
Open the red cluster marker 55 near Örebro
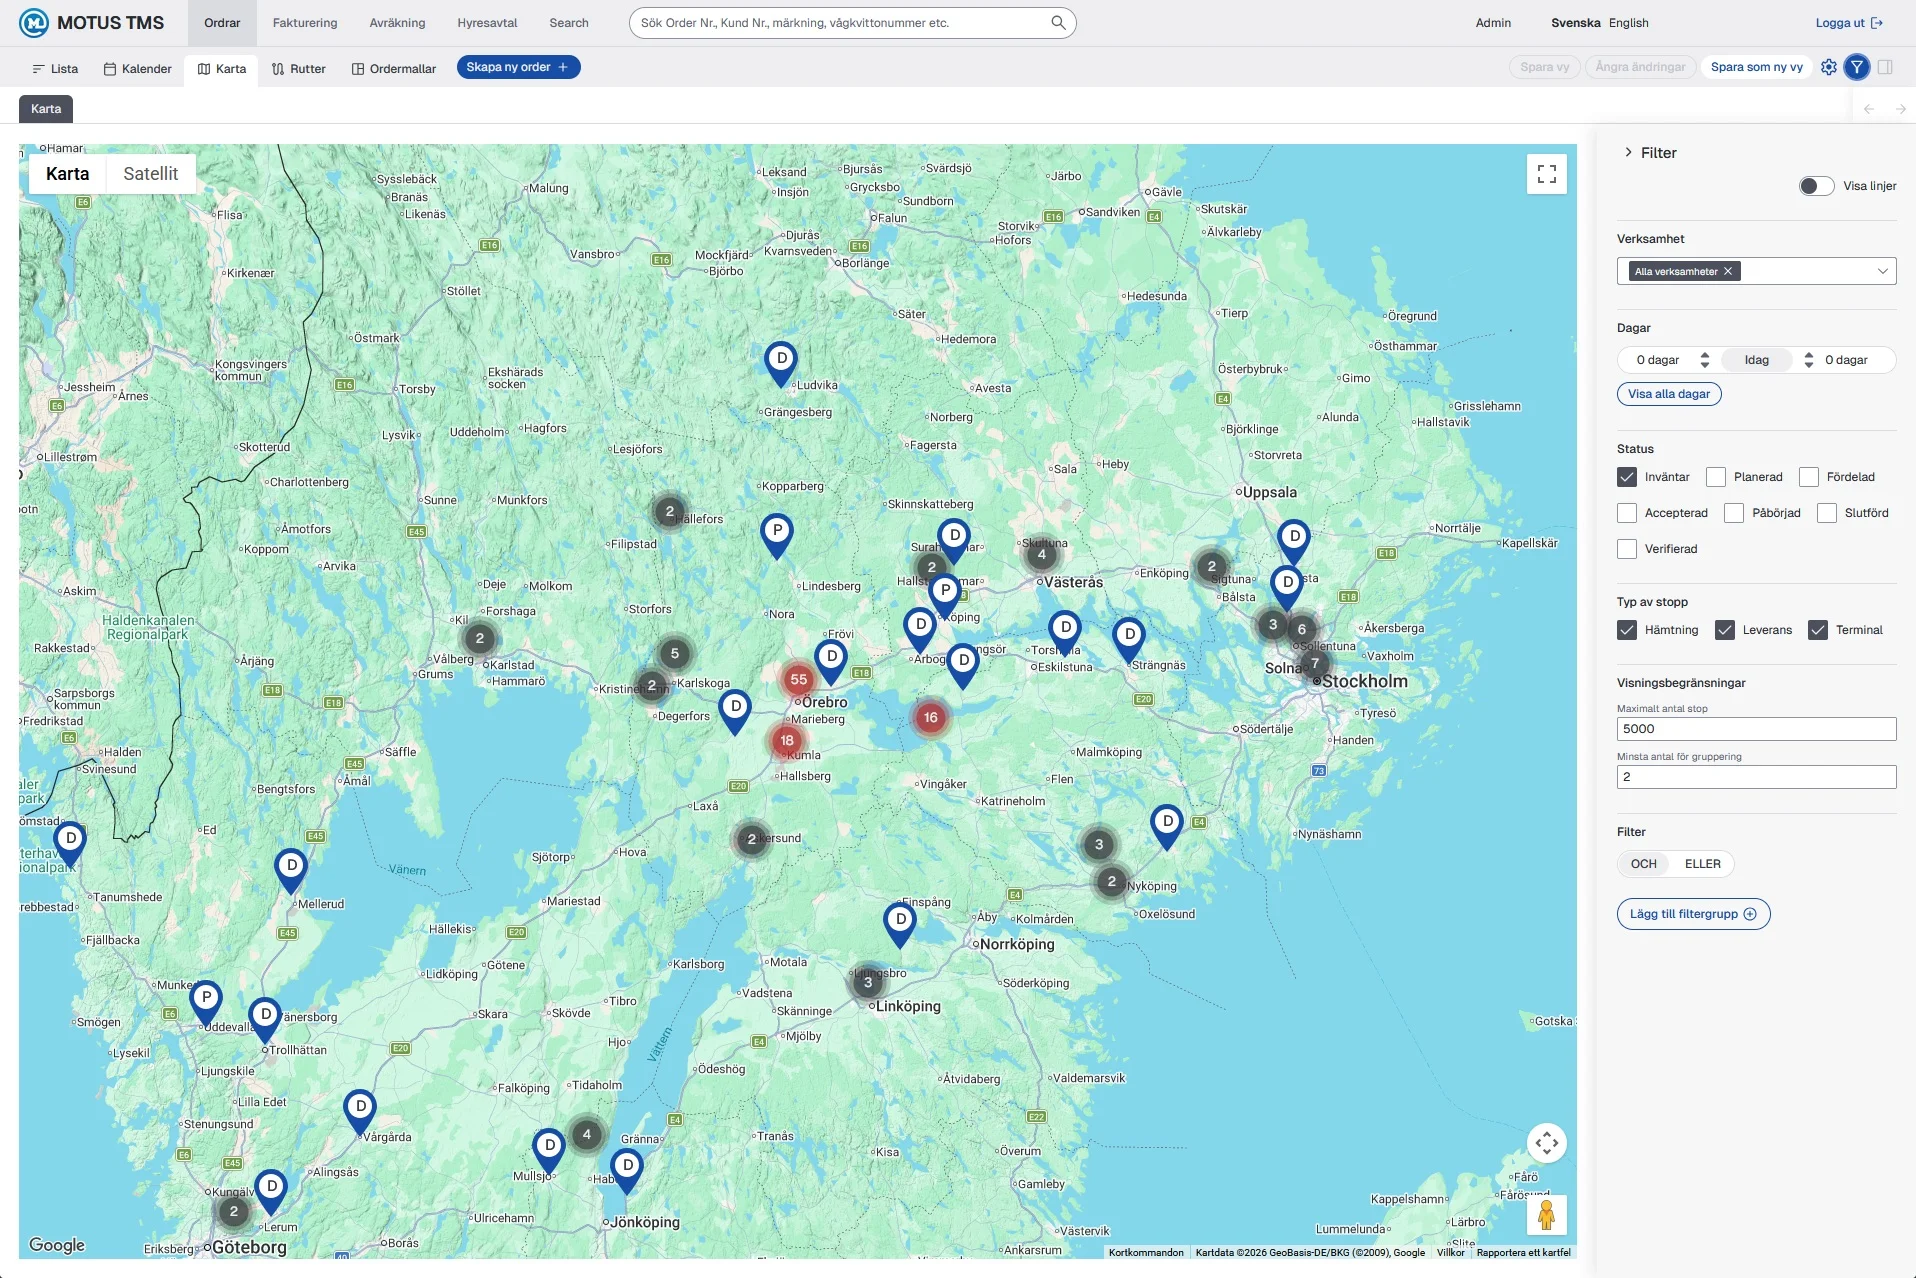click(798, 680)
